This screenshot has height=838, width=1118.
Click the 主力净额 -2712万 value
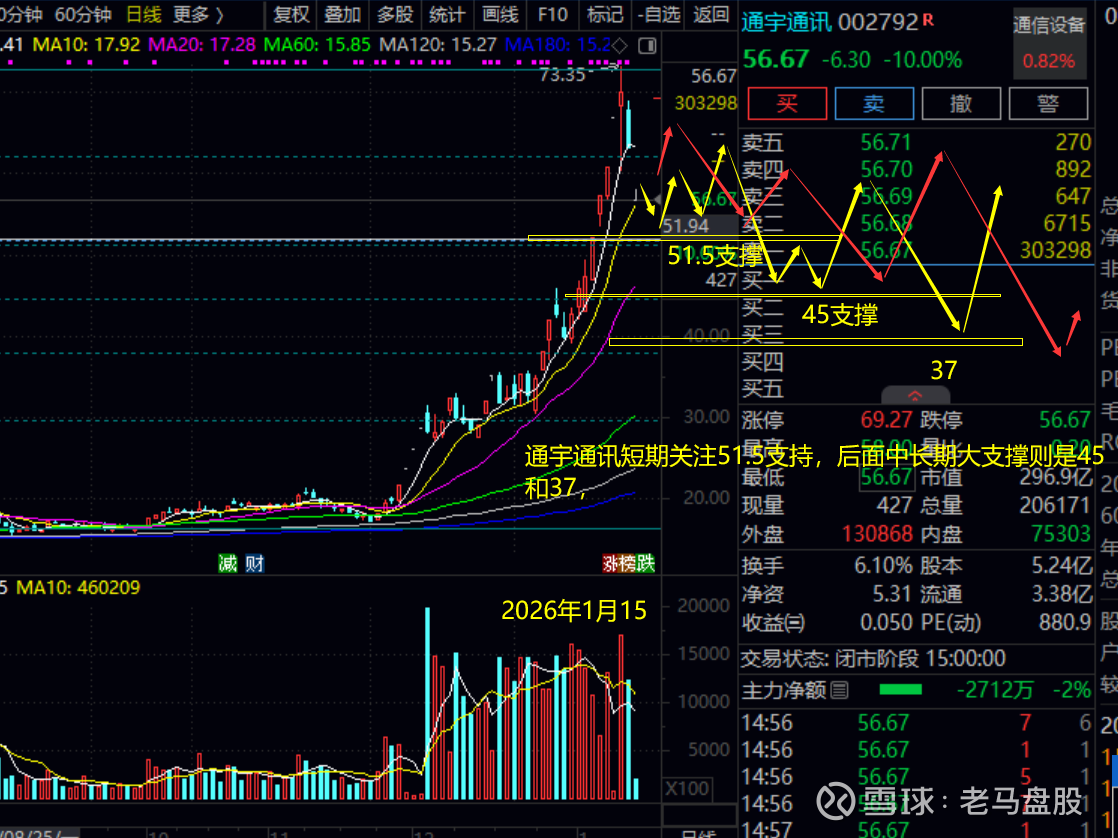pyautogui.click(x=993, y=690)
